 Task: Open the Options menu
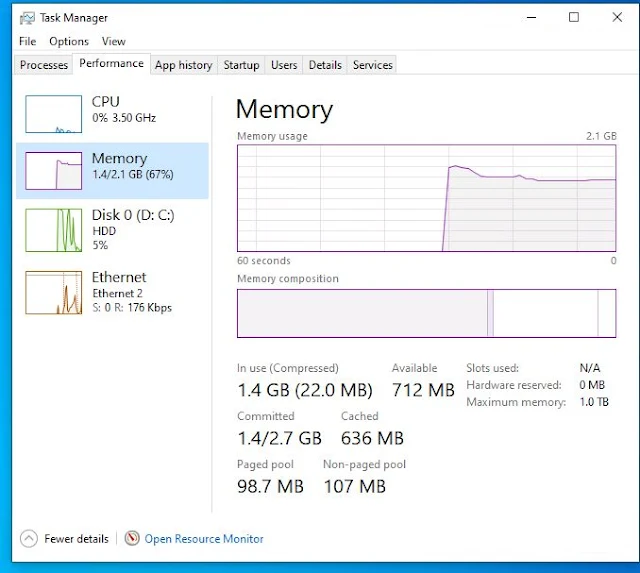(69, 41)
